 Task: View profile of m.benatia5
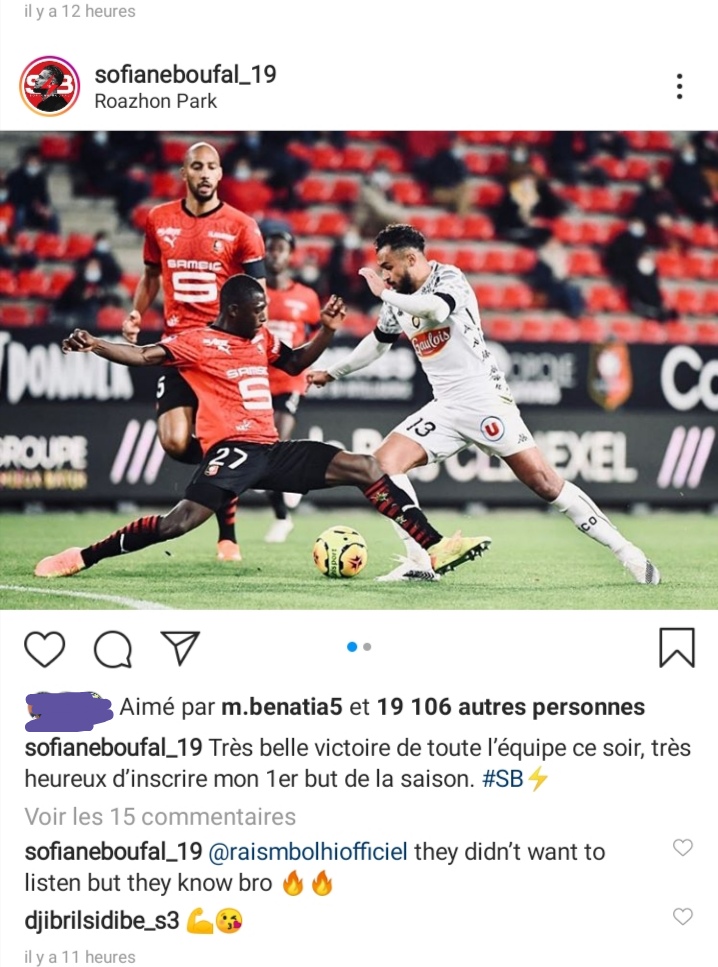pyautogui.click(x=281, y=707)
